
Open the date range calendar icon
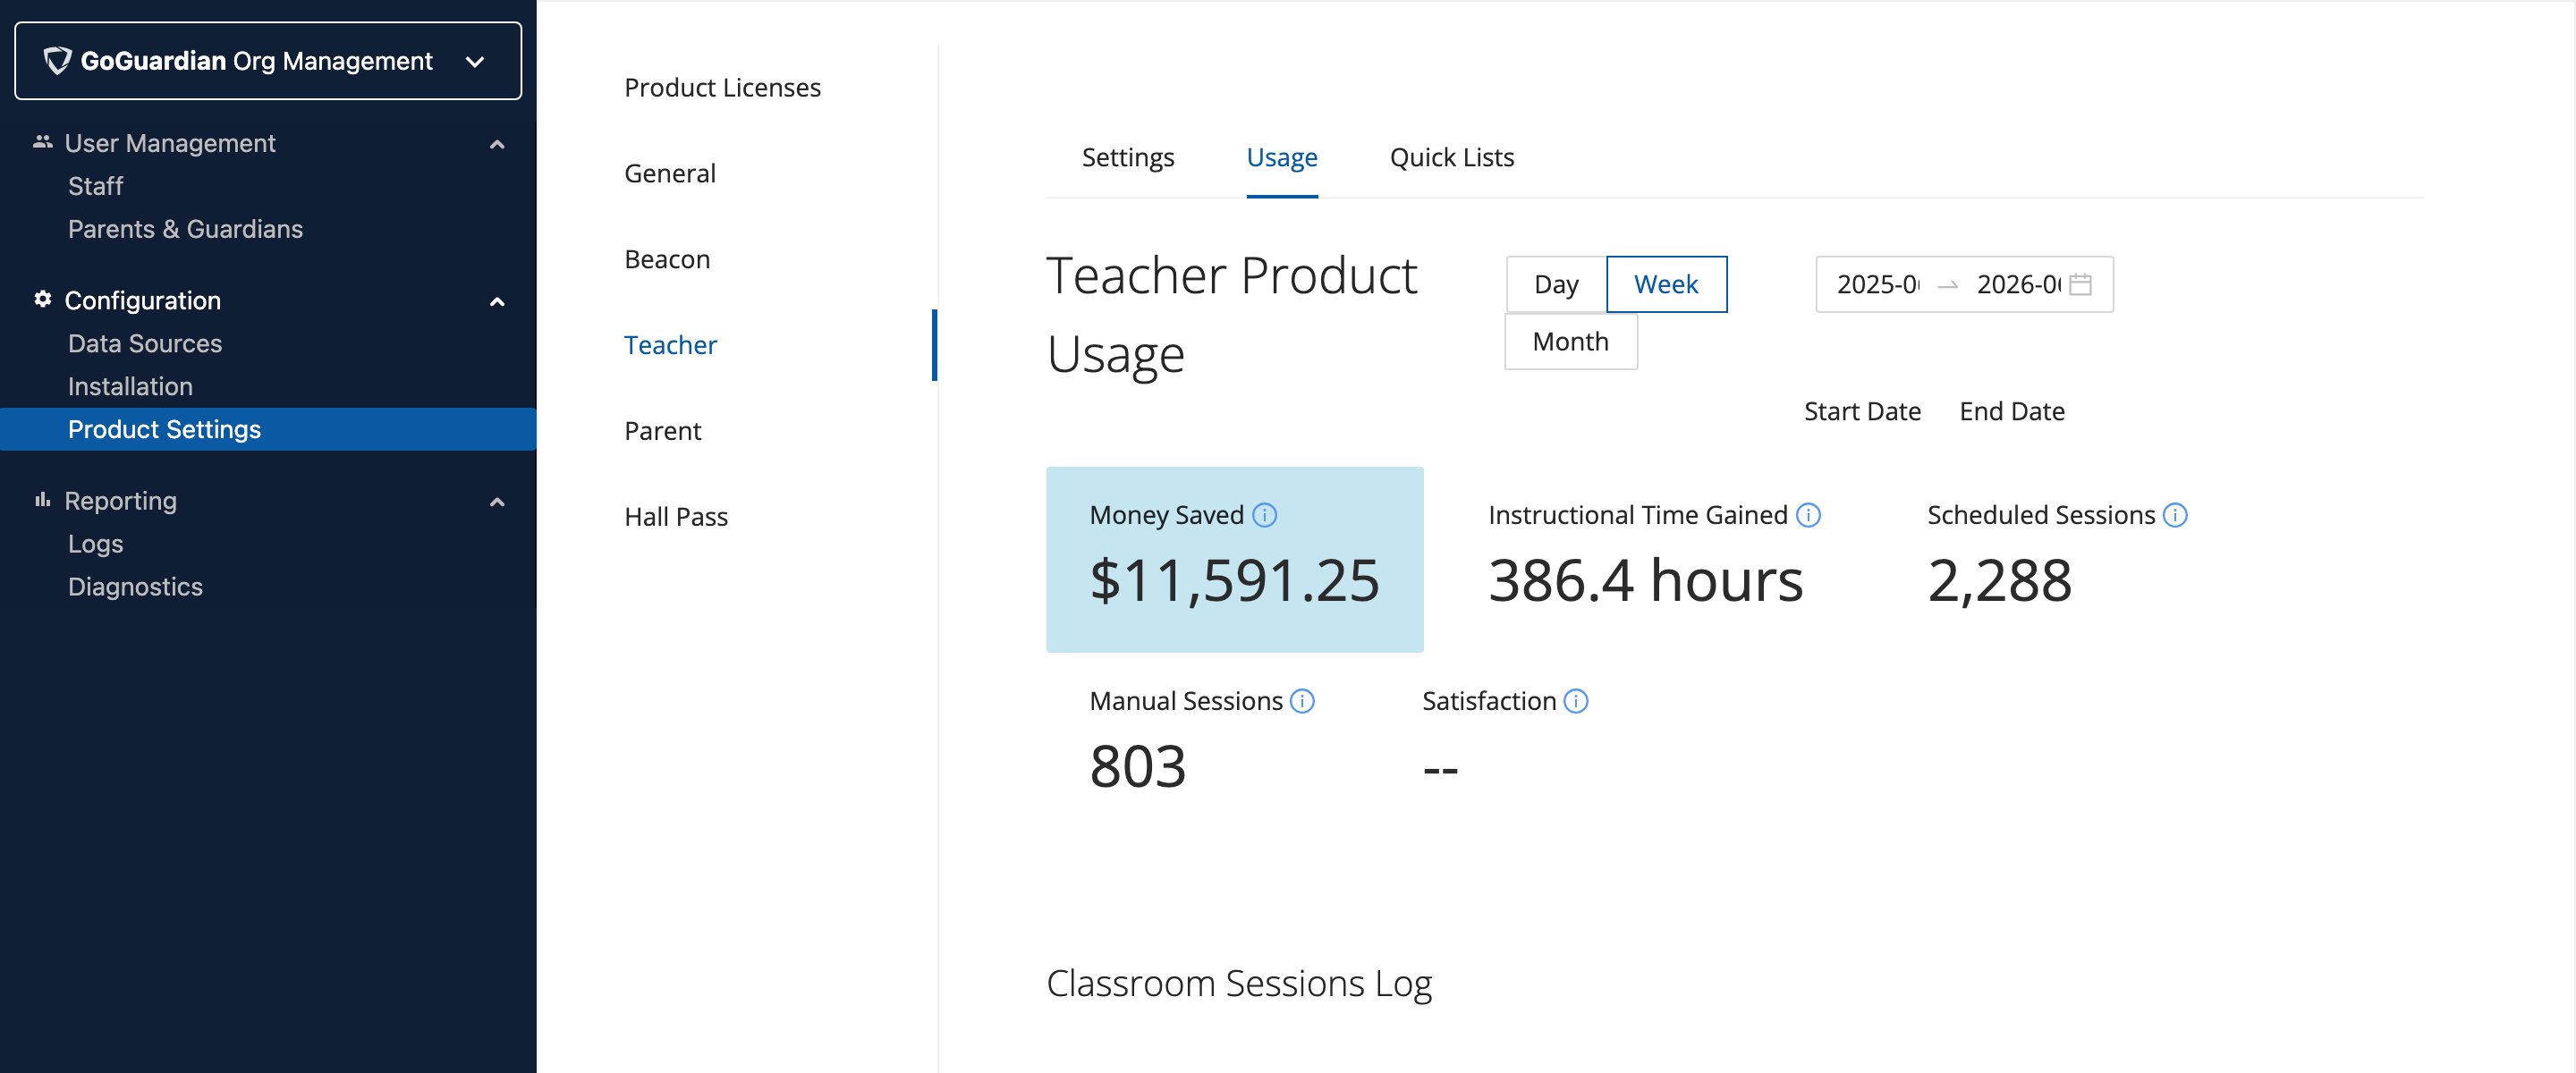click(x=2080, y=285)
